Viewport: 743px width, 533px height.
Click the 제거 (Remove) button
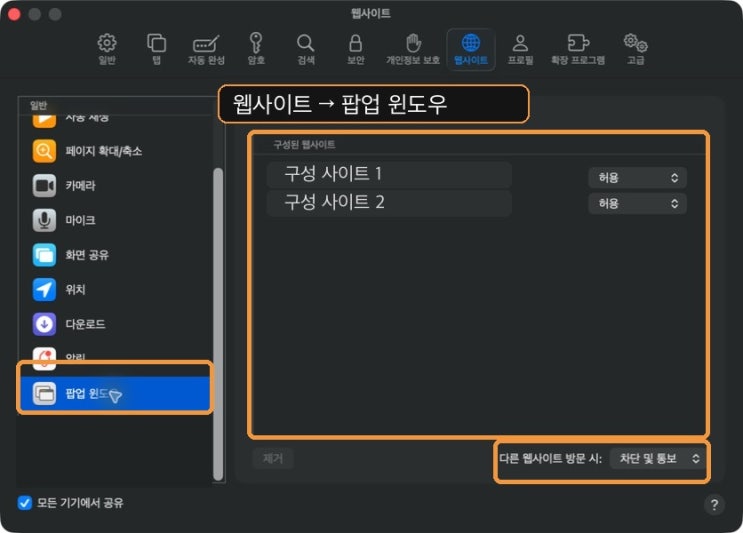pyautogui.click(x=273, y=458)
